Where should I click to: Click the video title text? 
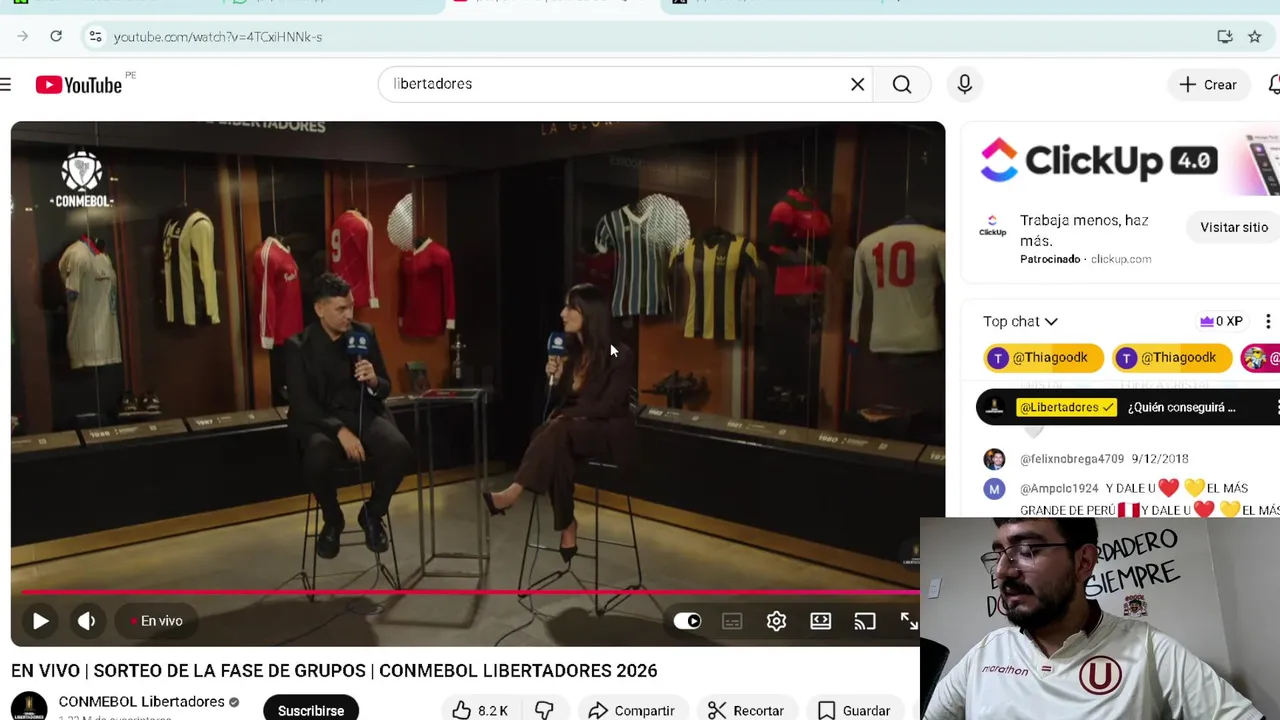[x=334, y=671]
